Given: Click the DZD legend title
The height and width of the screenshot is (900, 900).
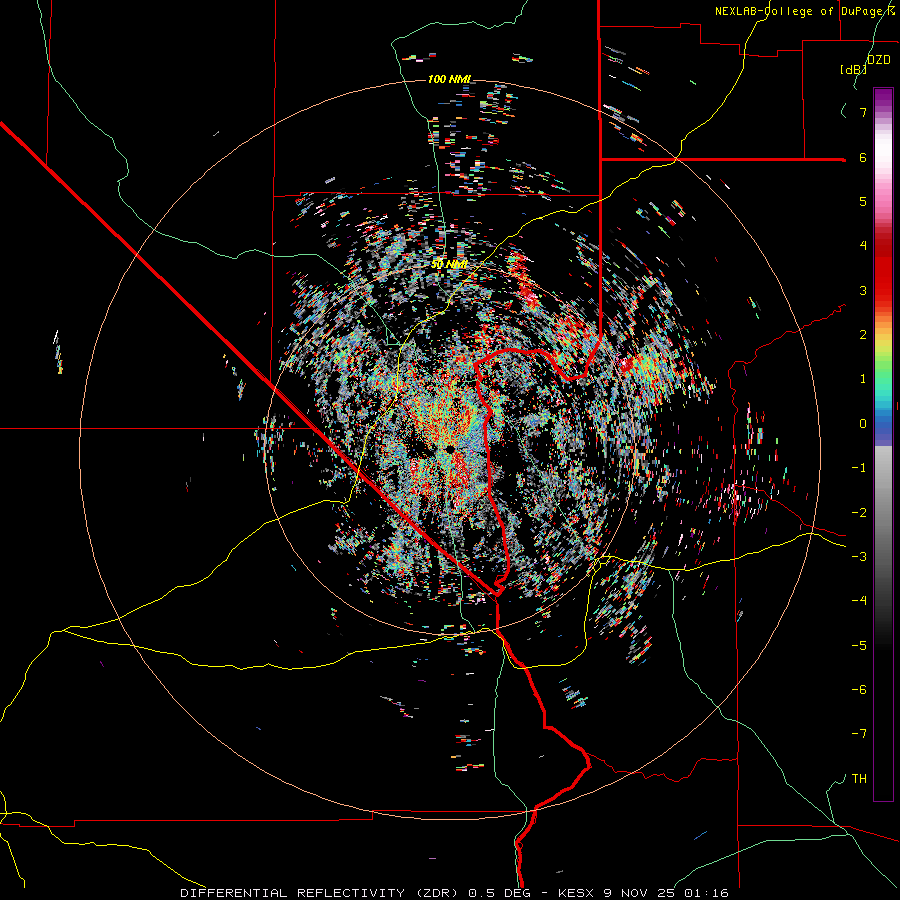Looking at the screenshot, I should pyautogui.click(x=879, y=60).
